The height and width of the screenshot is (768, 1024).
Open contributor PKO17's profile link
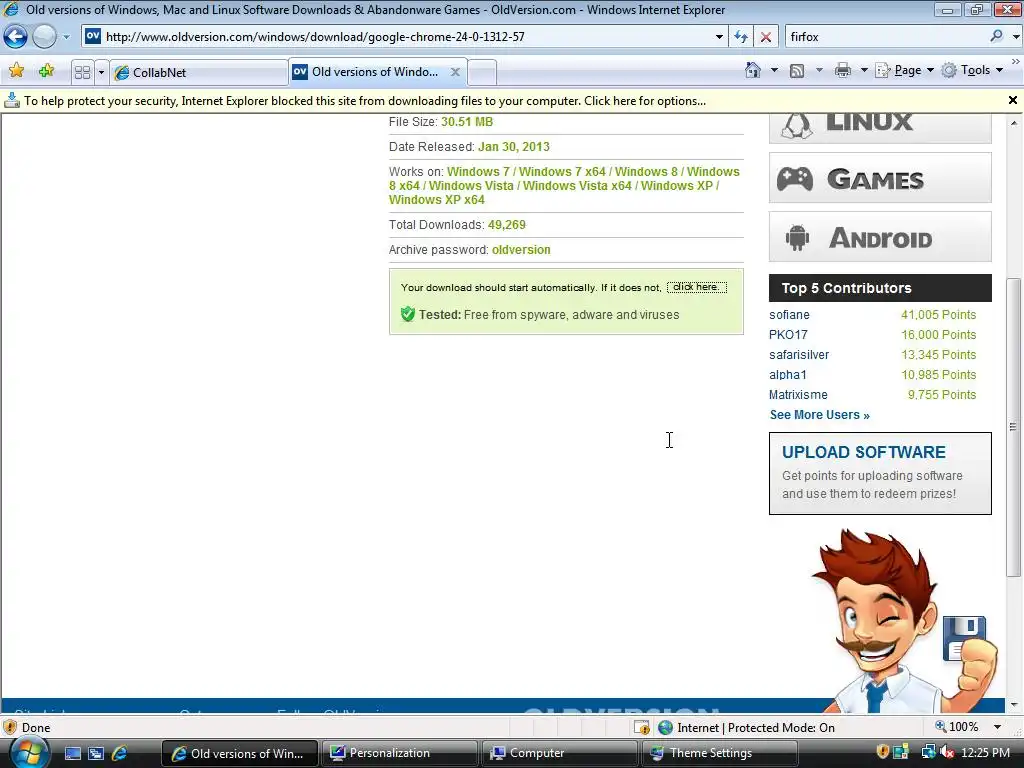point(788,334)
